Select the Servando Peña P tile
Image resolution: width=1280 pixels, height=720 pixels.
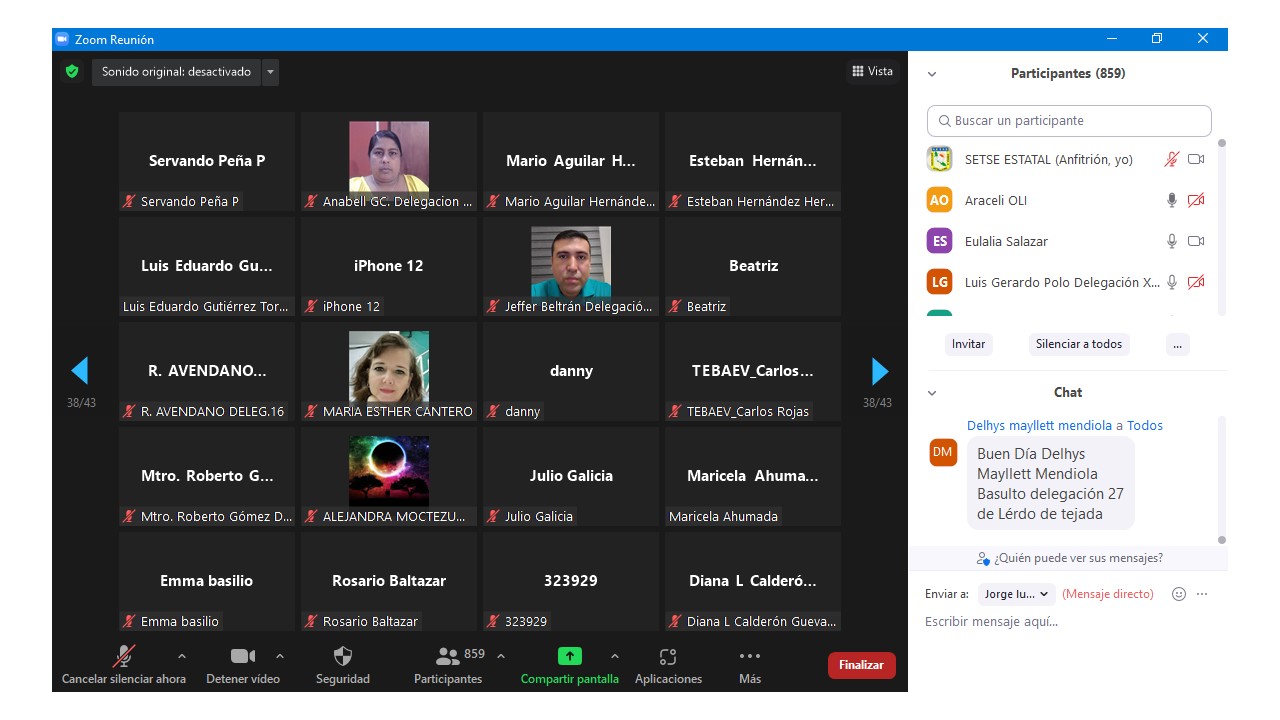(x=207, y=161)
